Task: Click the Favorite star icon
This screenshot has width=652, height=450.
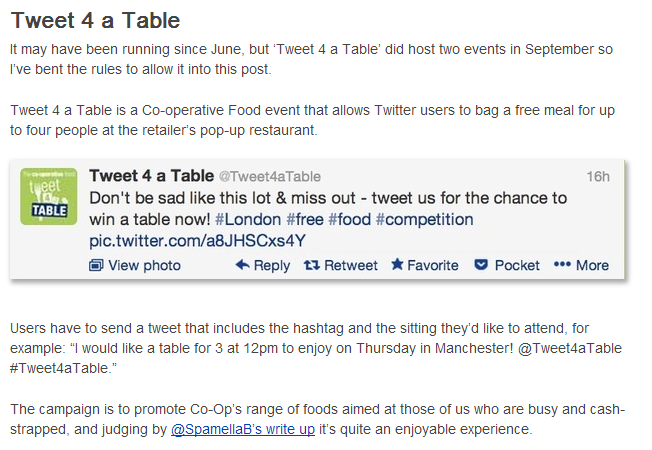Action: [x=397, y=265]
